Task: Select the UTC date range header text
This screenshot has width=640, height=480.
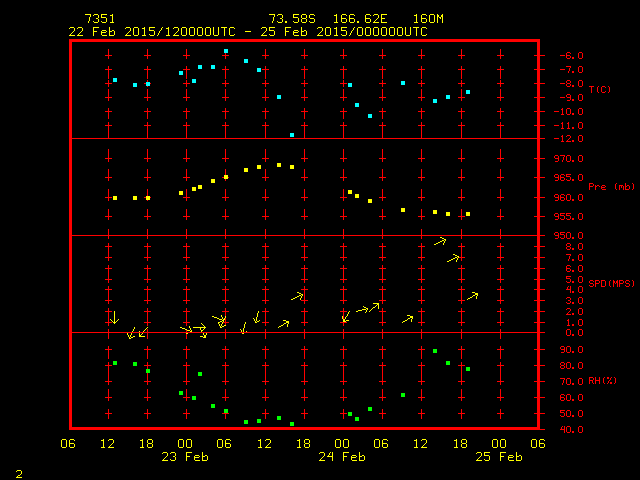Action: (248, 32)
